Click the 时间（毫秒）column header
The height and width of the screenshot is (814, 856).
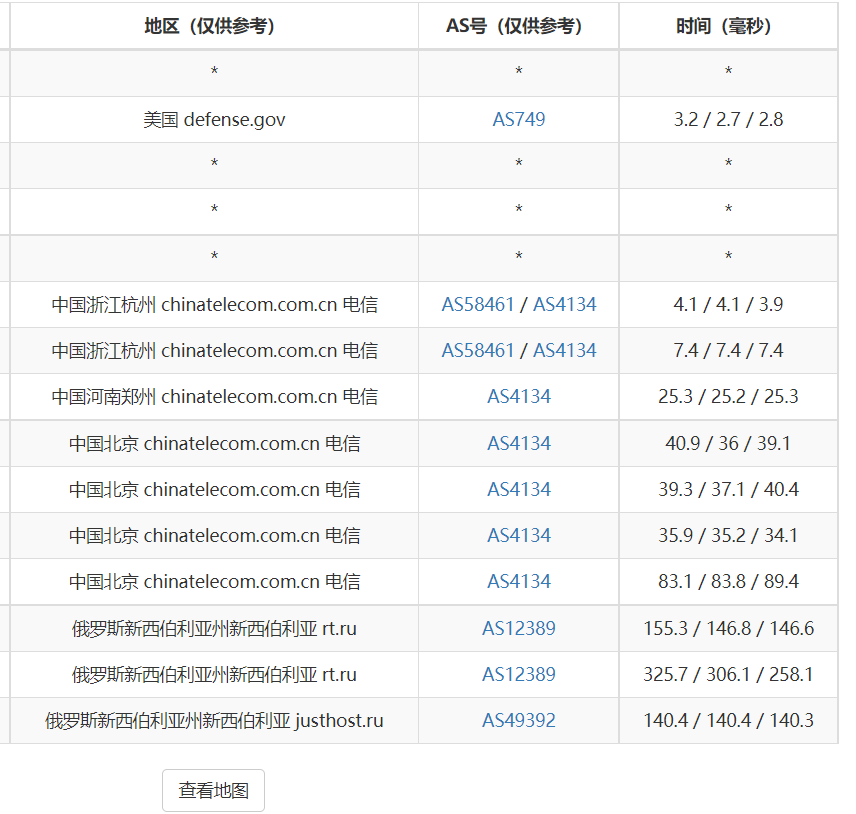[728, 26]
